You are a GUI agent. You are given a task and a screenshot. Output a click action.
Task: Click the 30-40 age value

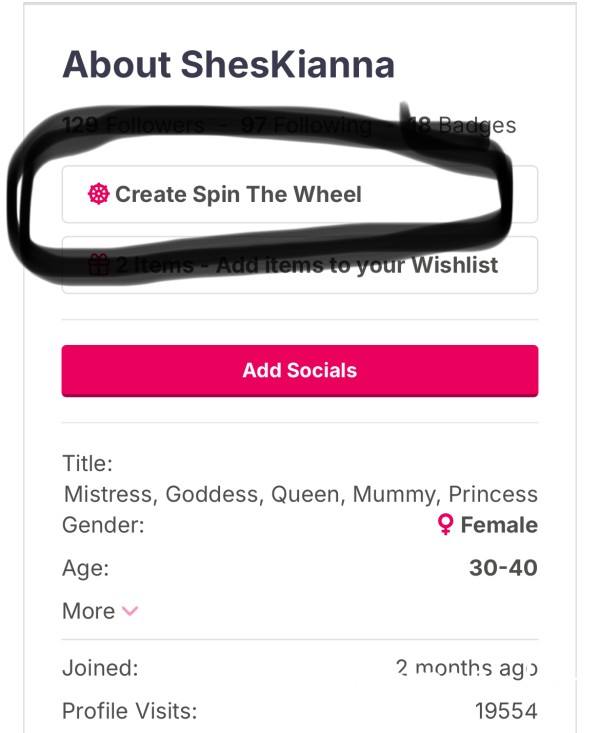click(x=503, y=568)
